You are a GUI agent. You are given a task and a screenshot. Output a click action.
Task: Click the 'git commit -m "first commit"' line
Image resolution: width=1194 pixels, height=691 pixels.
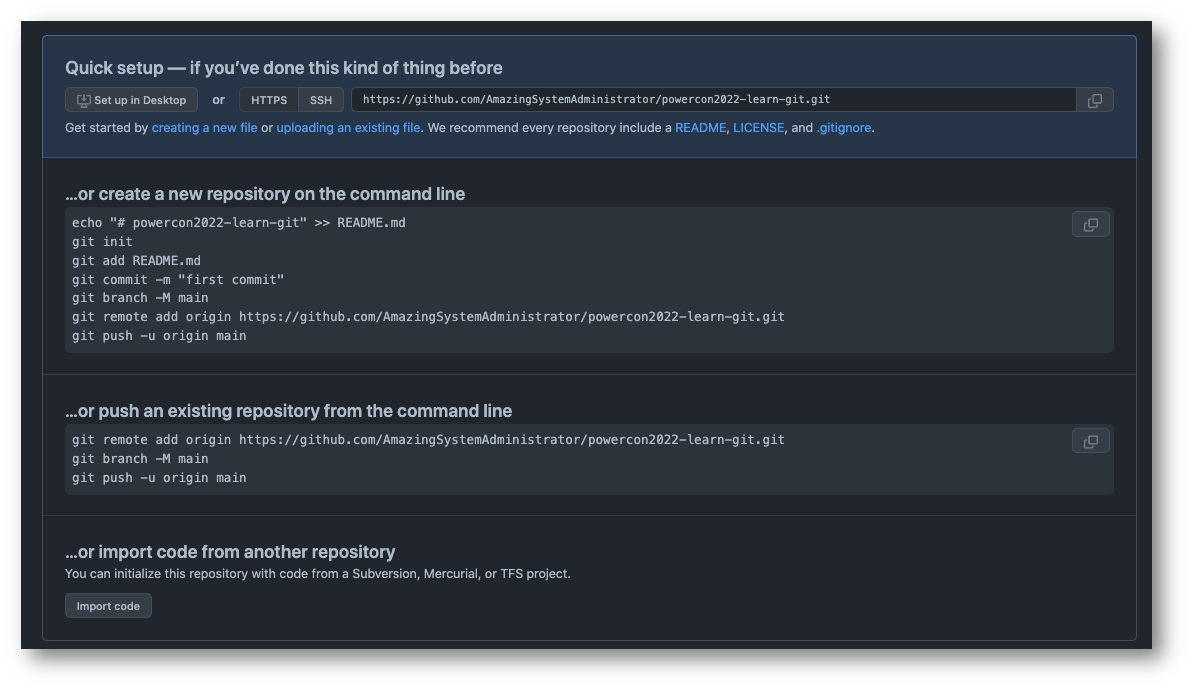[x=178, y=279]
